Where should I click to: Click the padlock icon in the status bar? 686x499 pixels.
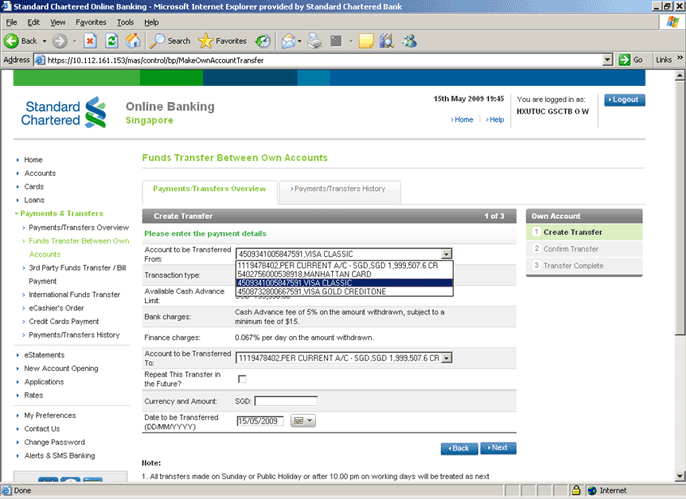(x=576, y=490)
